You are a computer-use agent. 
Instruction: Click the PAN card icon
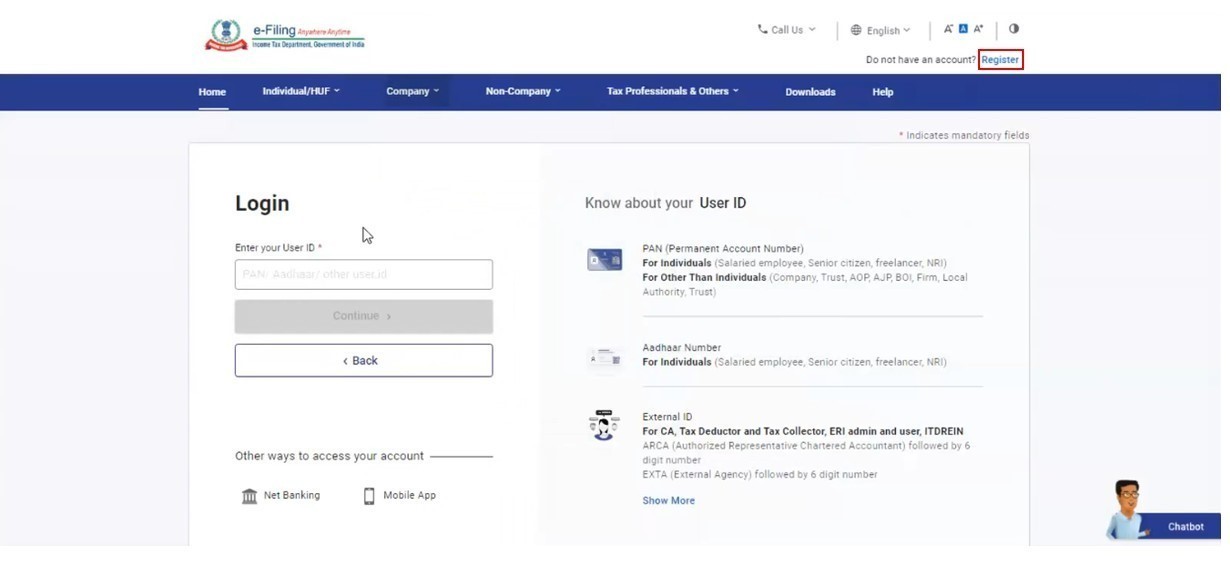[x=604, y=260]
